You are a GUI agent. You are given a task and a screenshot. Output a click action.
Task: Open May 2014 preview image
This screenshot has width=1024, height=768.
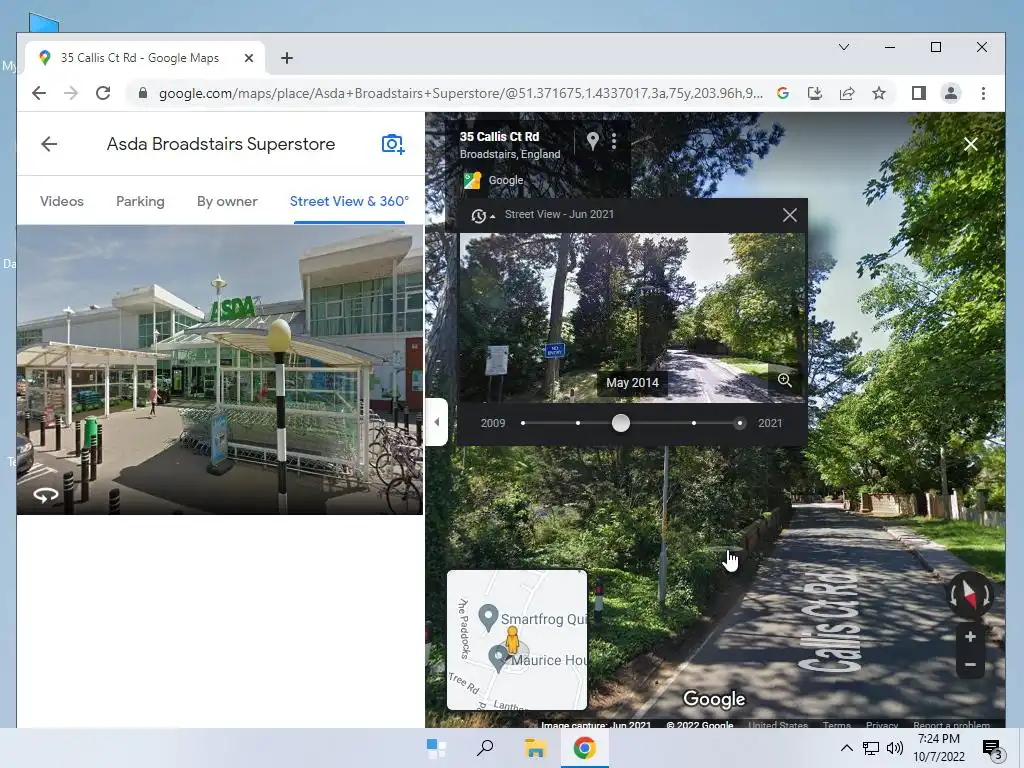(x=632, y=317)
